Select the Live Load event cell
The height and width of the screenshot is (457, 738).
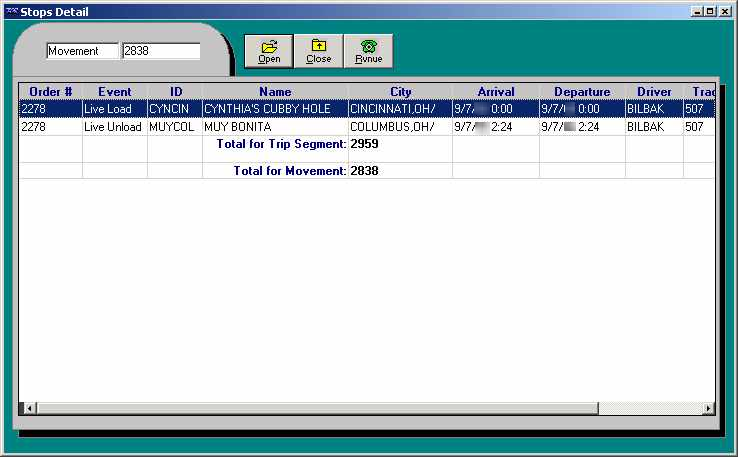[115, 109]
